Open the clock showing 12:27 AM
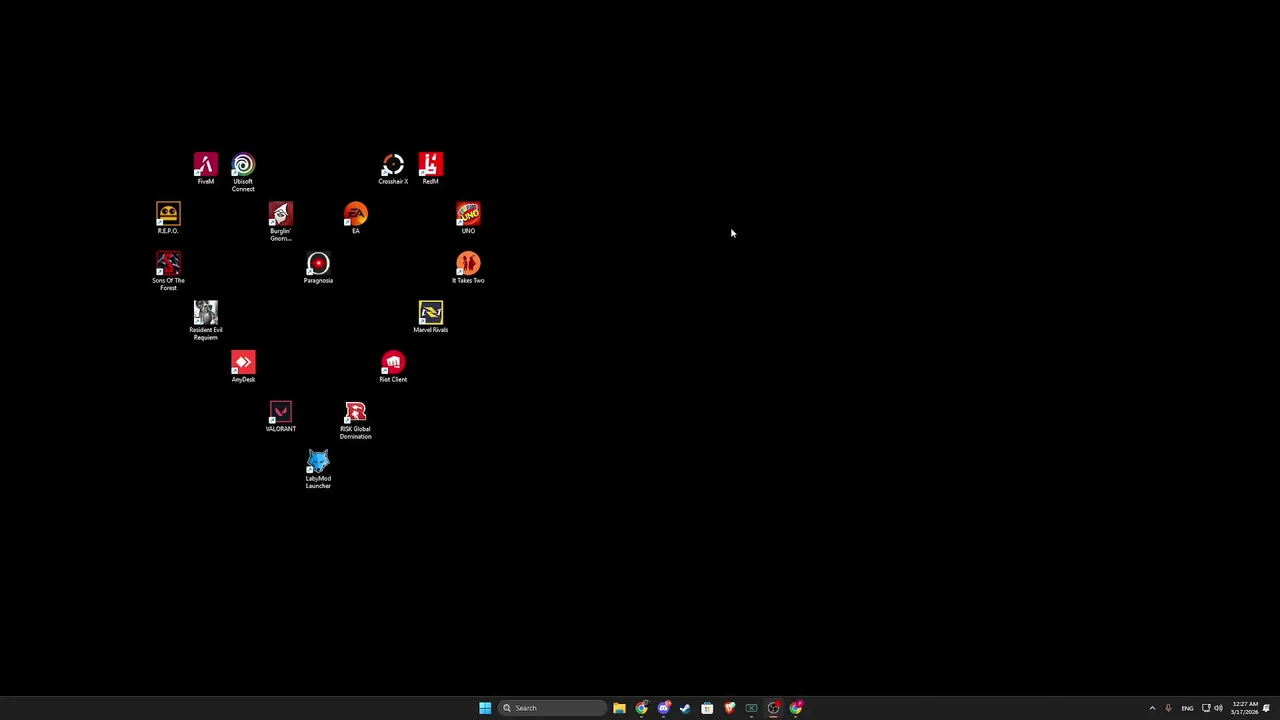1280x720 pixels. point(1245,708)
